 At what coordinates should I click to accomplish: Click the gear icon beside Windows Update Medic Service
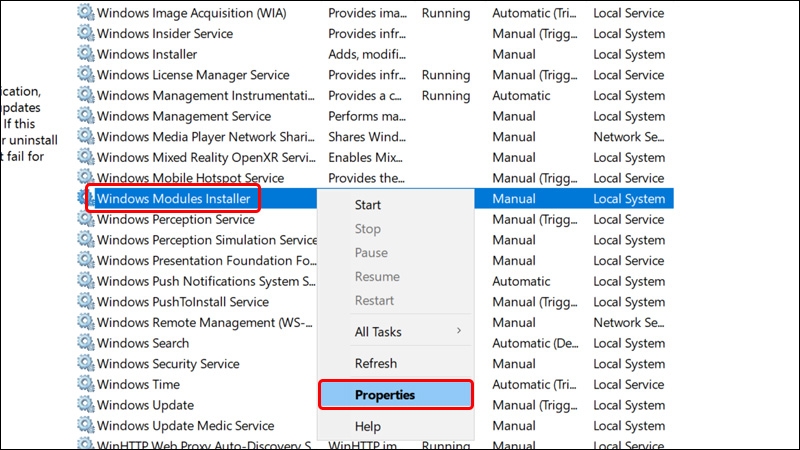[x=86, y=426]
